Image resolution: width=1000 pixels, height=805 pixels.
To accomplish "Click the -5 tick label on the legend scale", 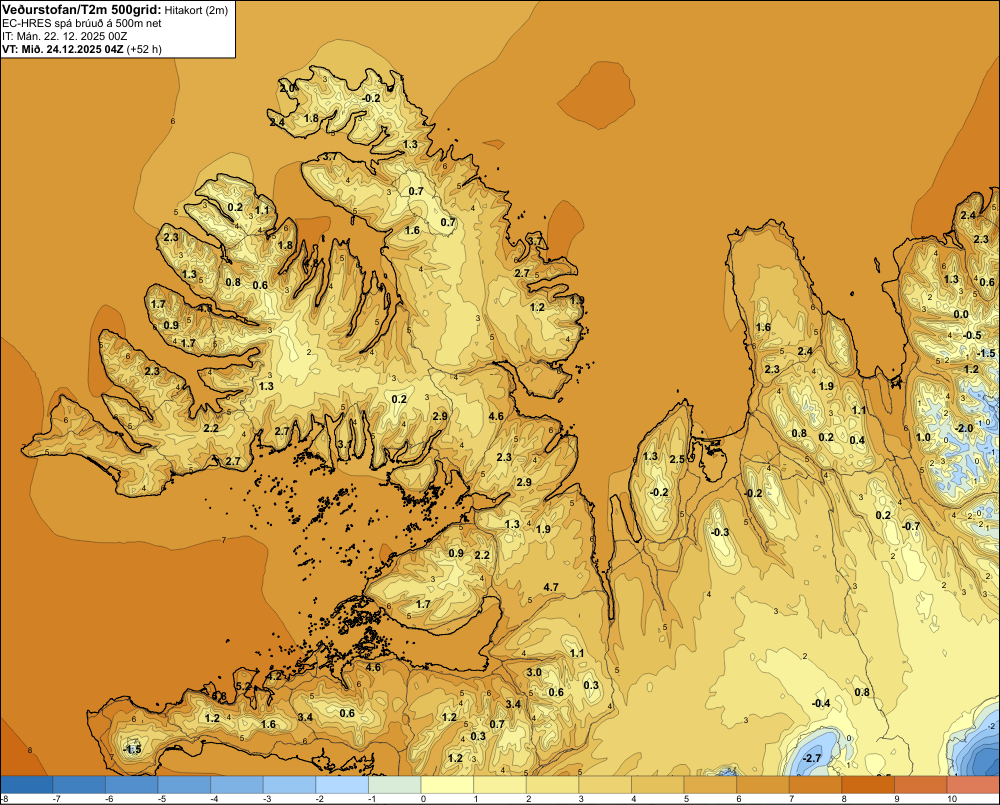I will pos(162,799).
